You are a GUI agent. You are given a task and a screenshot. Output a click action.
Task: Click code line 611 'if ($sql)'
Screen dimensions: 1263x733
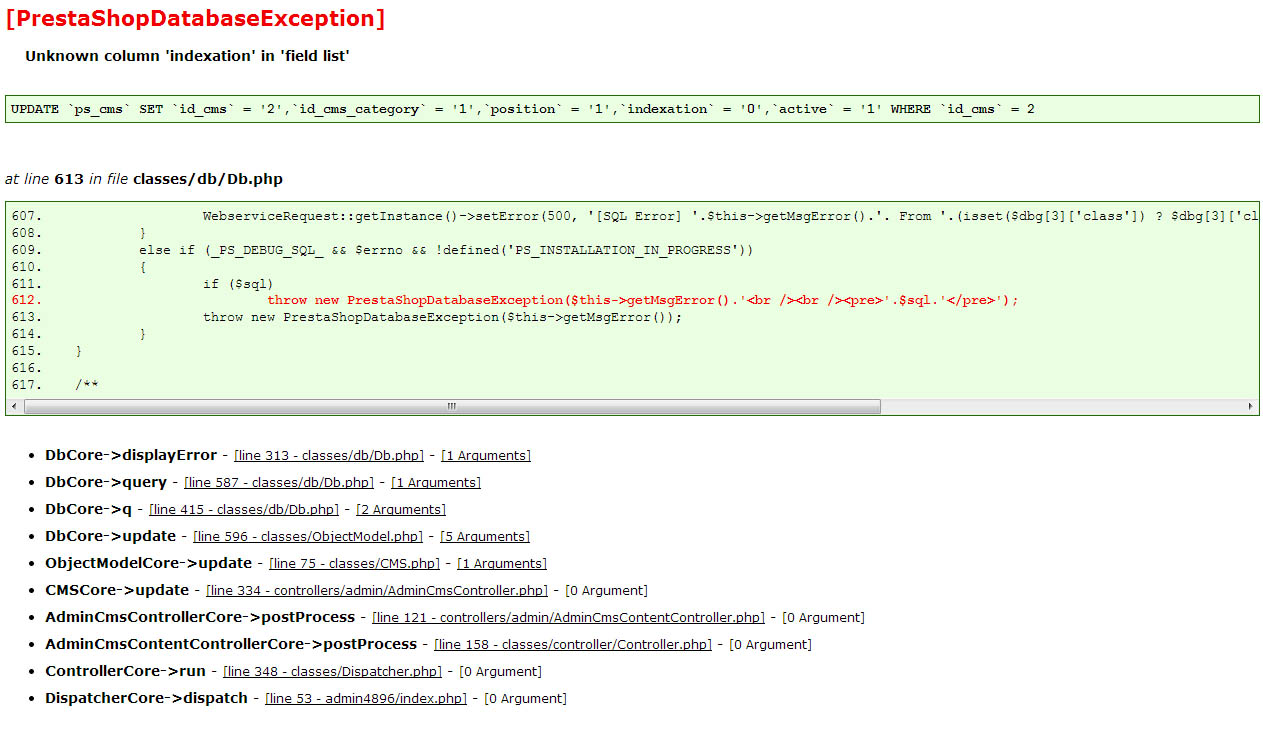click(x=238, y=284)
